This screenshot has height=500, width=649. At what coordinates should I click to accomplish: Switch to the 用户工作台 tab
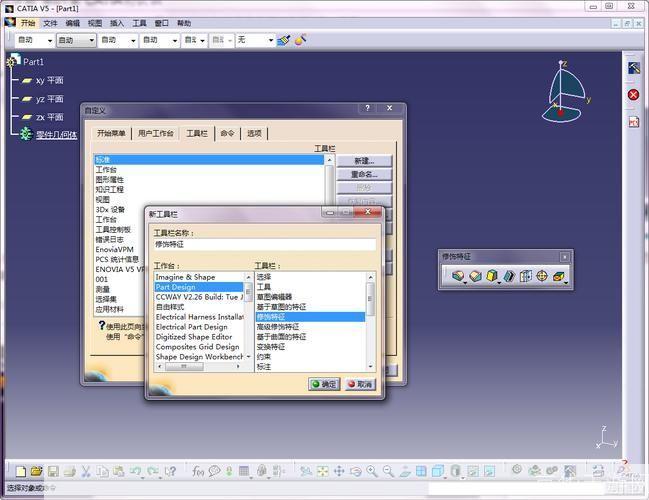click(x=156, y=133)
